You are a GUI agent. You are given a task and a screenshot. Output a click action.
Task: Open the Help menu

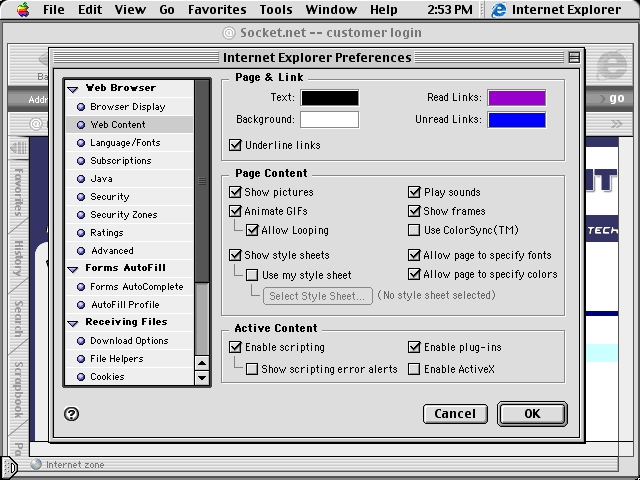pos(384,9)
